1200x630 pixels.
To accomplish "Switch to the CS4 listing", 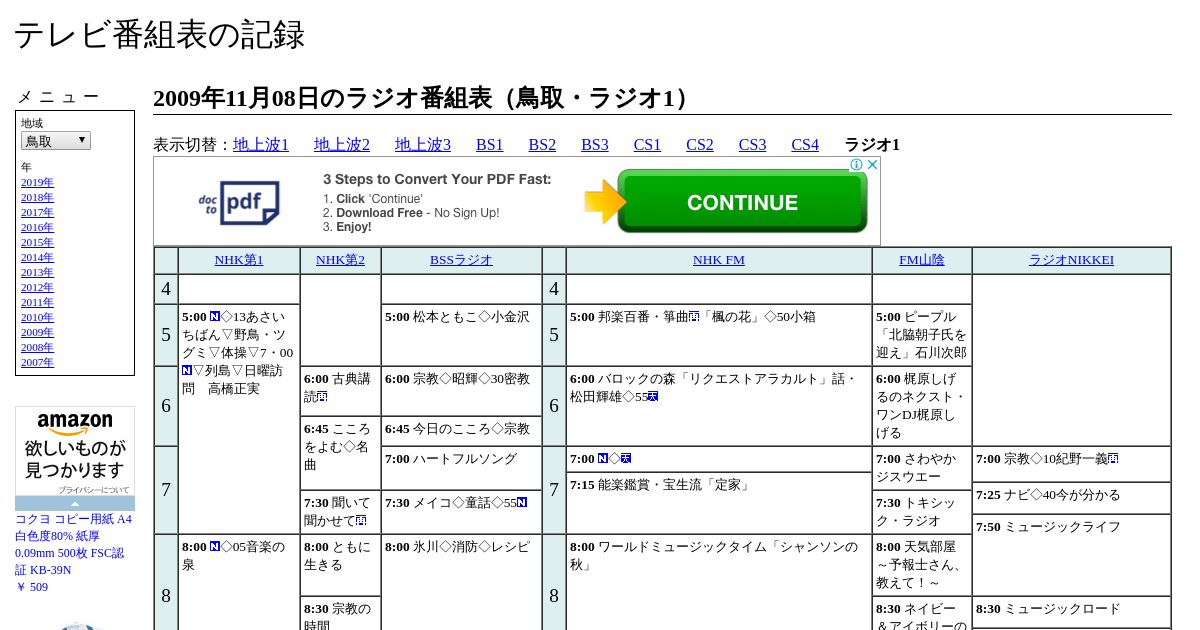I will pyautogui.click(x=805, y=145).
